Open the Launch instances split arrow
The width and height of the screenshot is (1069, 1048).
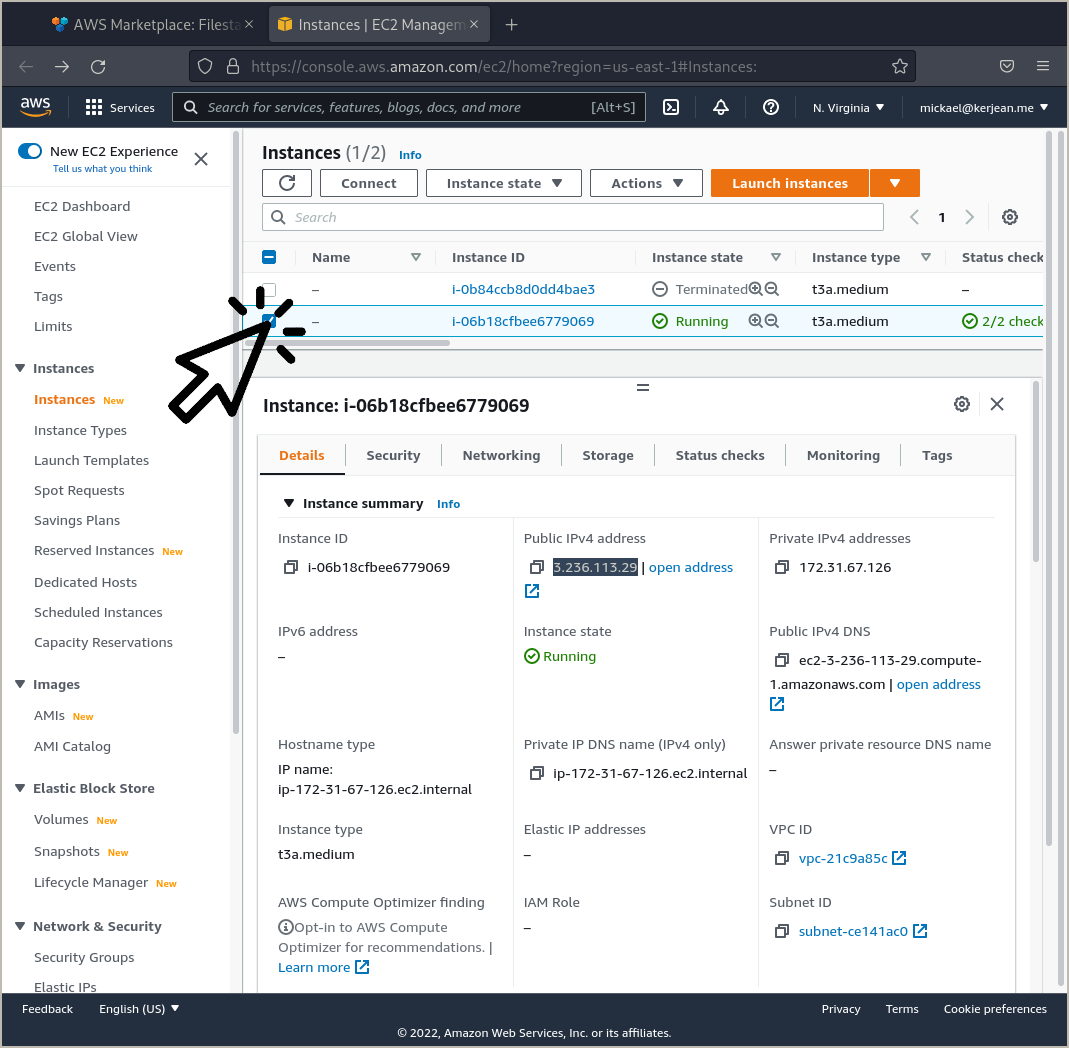(895, 183)
